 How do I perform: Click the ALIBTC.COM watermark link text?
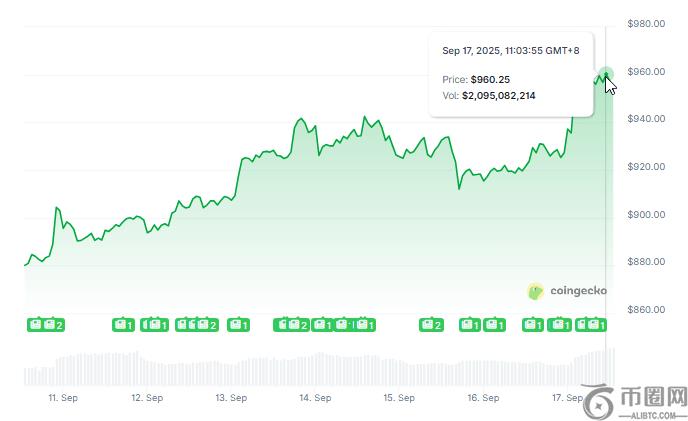click(x=653, y=415)
